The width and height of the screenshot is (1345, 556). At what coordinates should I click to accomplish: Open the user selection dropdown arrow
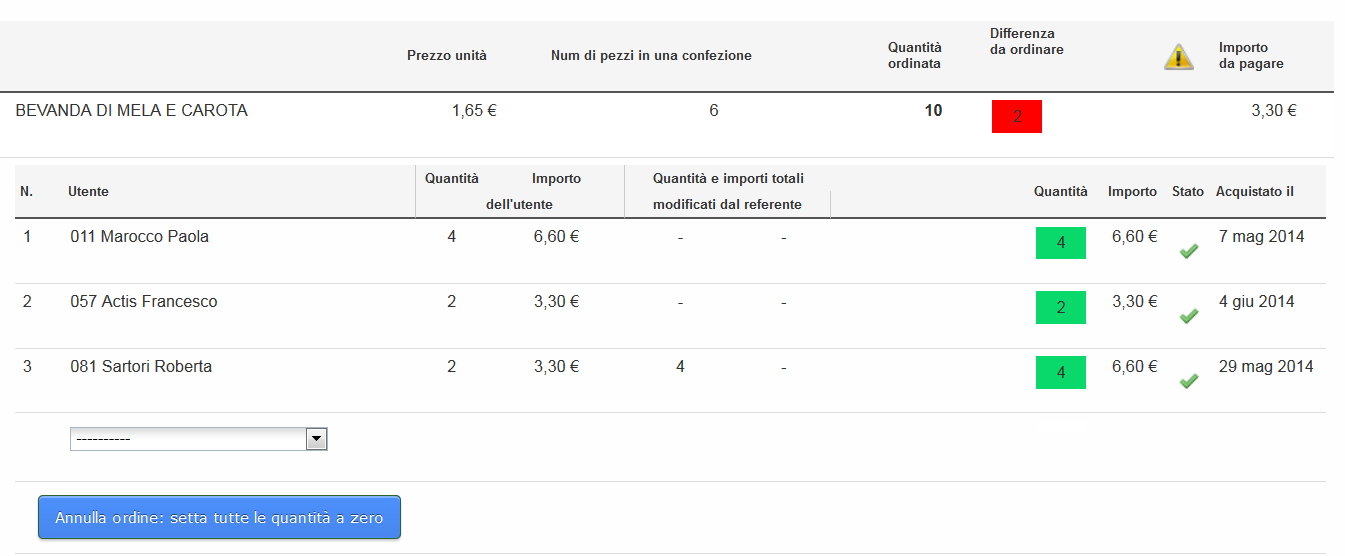316,439
